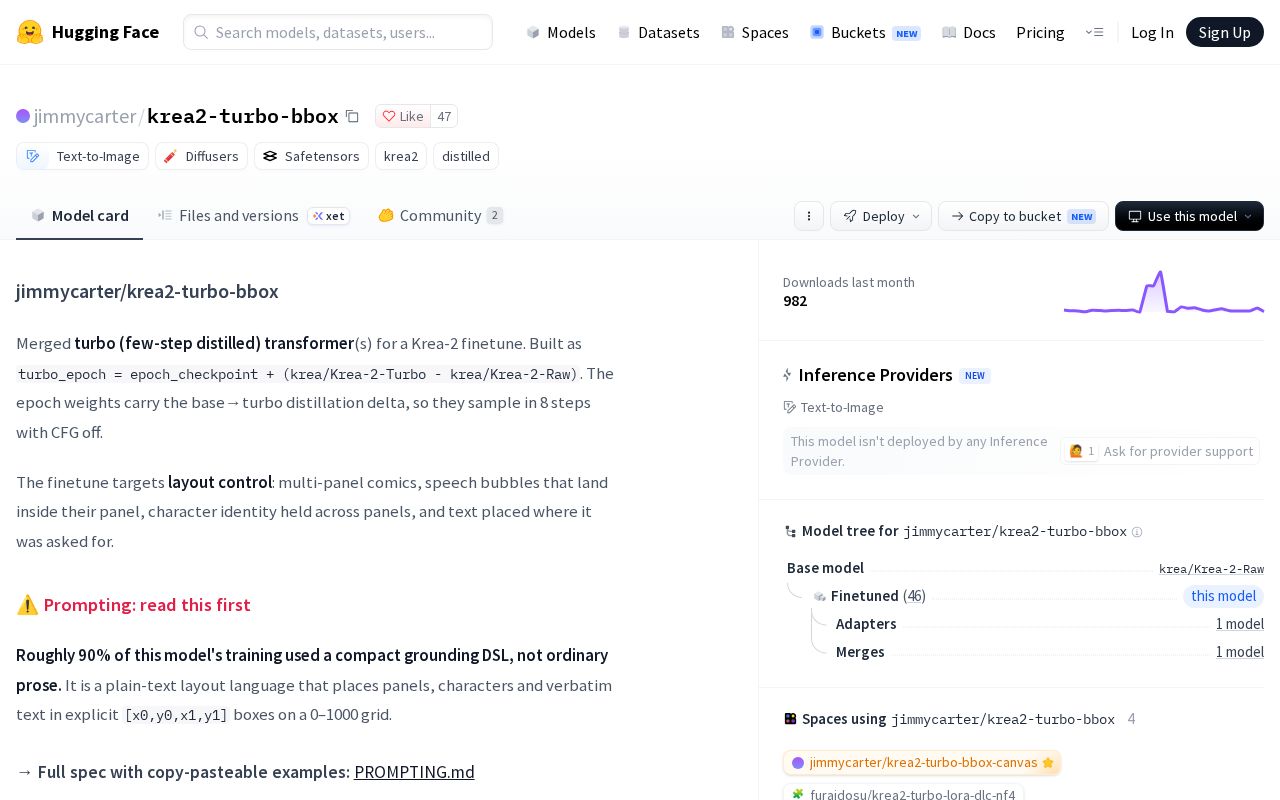Click the model tree info icon

pyautogui.click(x=1137, y=532)
